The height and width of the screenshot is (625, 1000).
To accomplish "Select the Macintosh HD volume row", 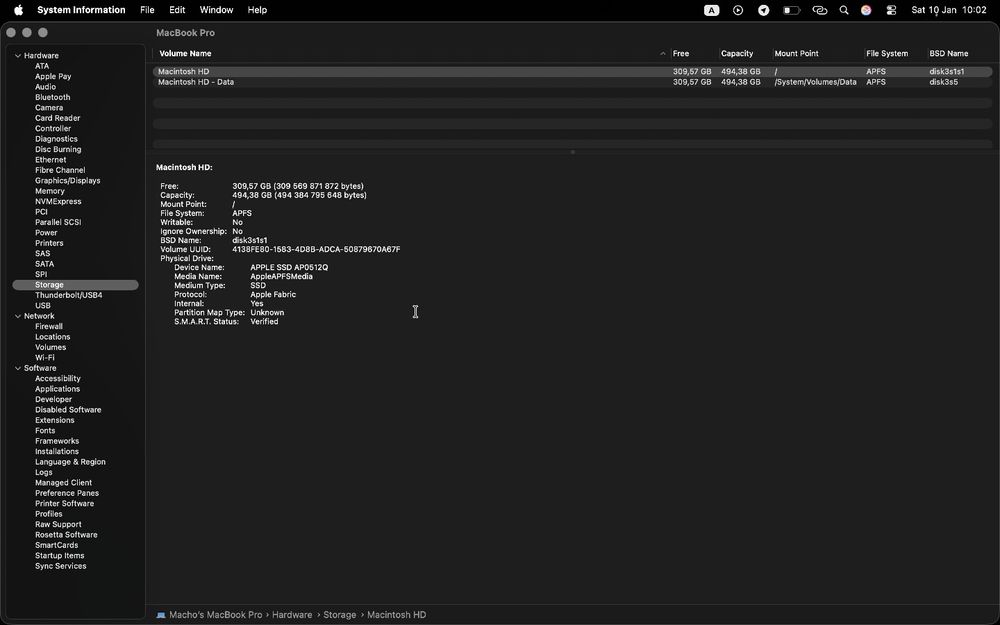I will point(572,71).
